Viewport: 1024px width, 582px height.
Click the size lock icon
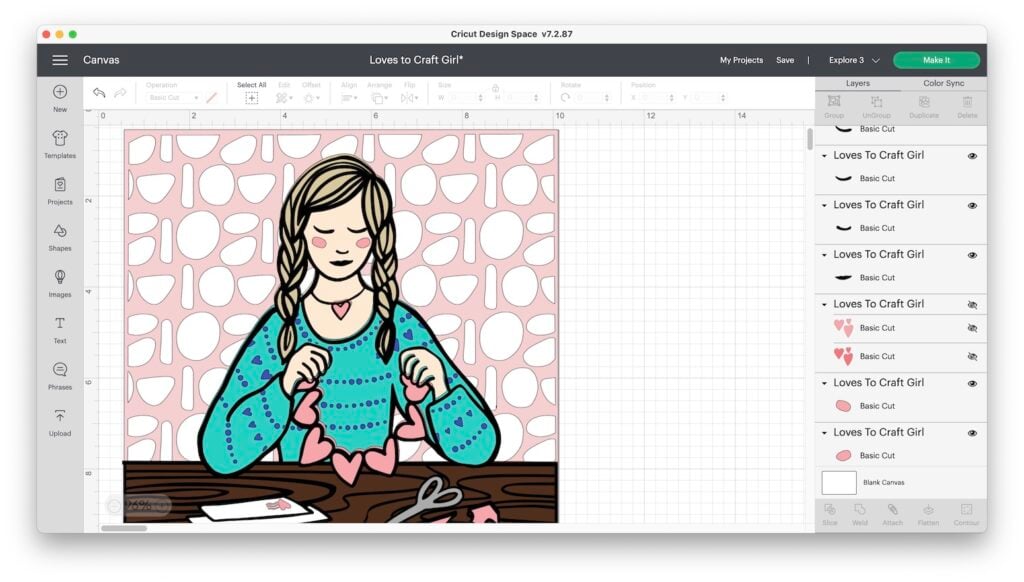pos(496,88)
